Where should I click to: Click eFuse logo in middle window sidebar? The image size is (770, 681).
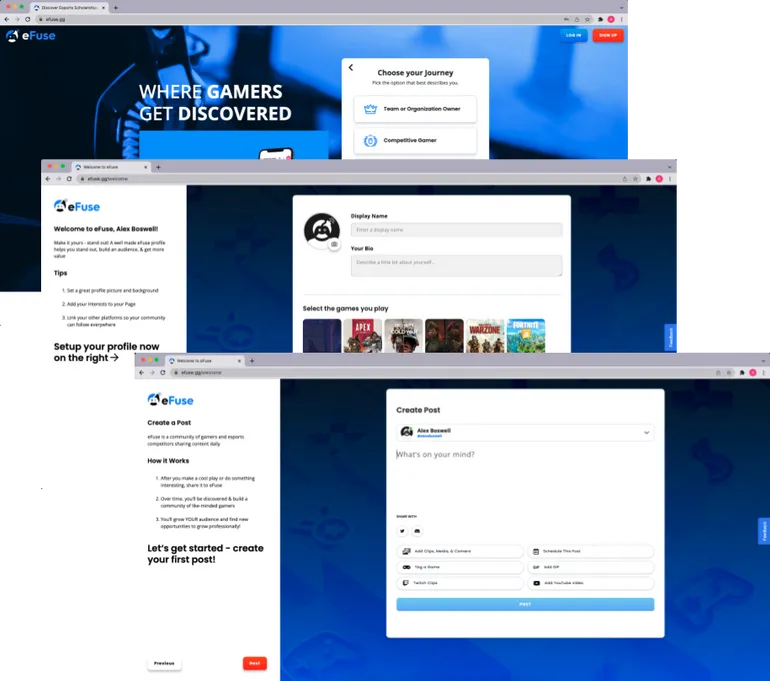click(x=77, y=206)
